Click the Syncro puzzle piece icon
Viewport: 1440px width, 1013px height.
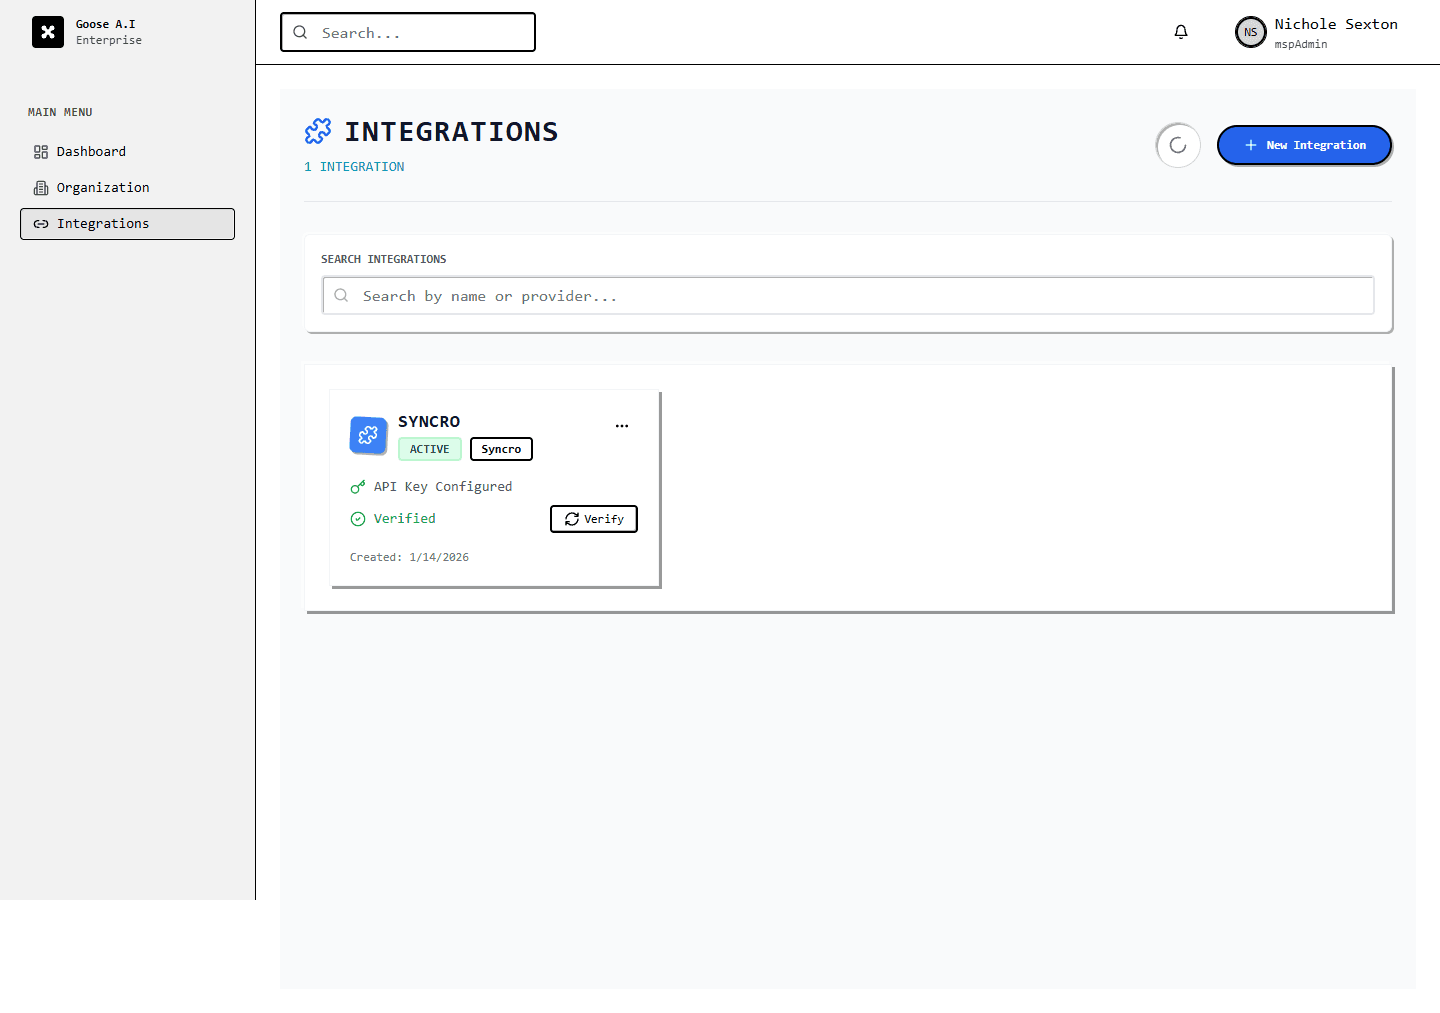point(368,436)
